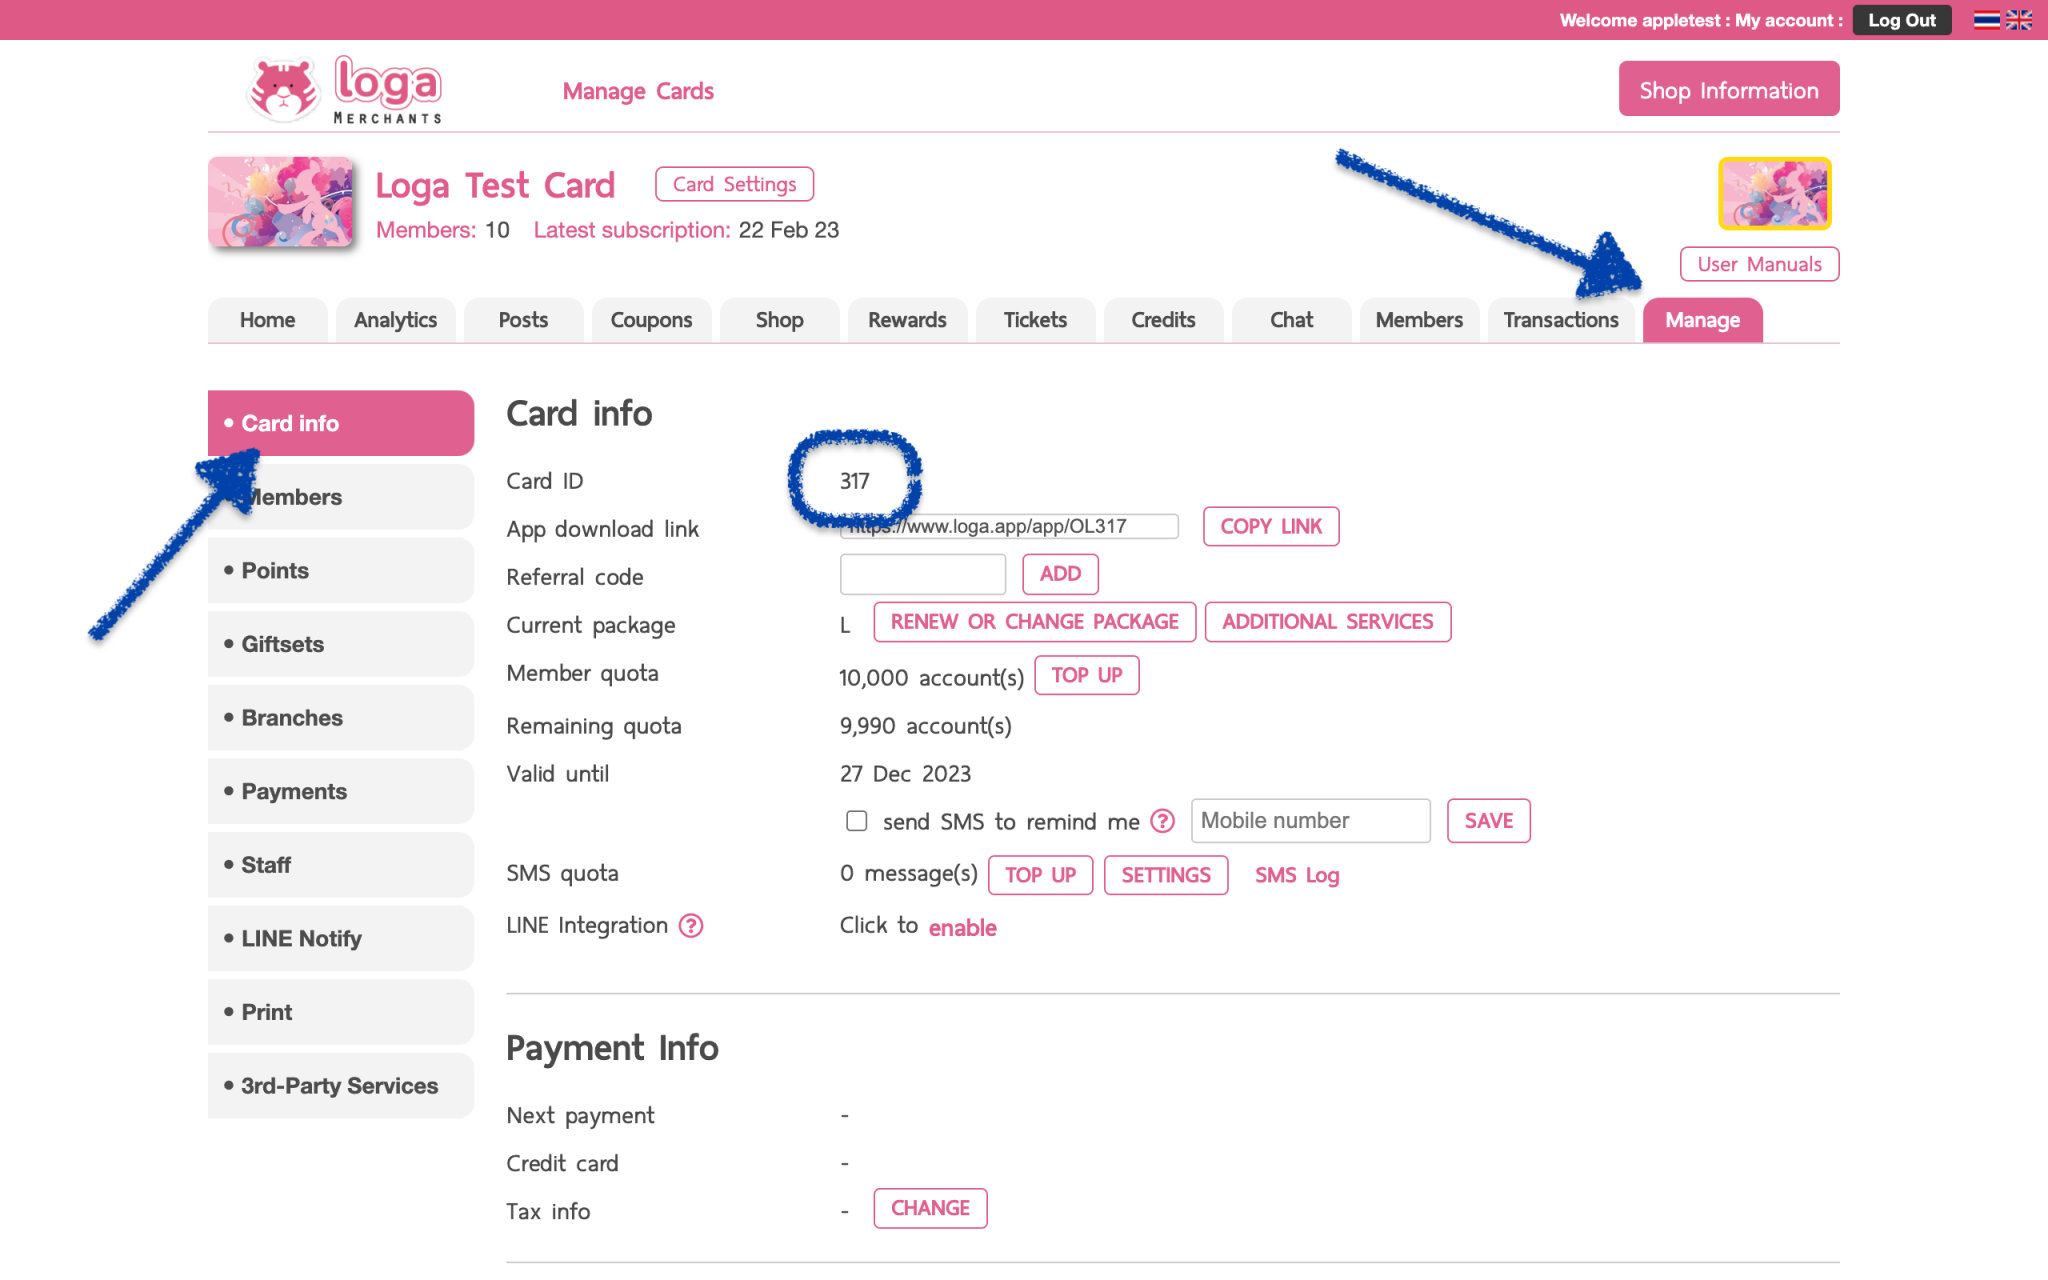Open the Transactions tab
This screenshot has width=2048, height=1280.
tap(1560, 320)
